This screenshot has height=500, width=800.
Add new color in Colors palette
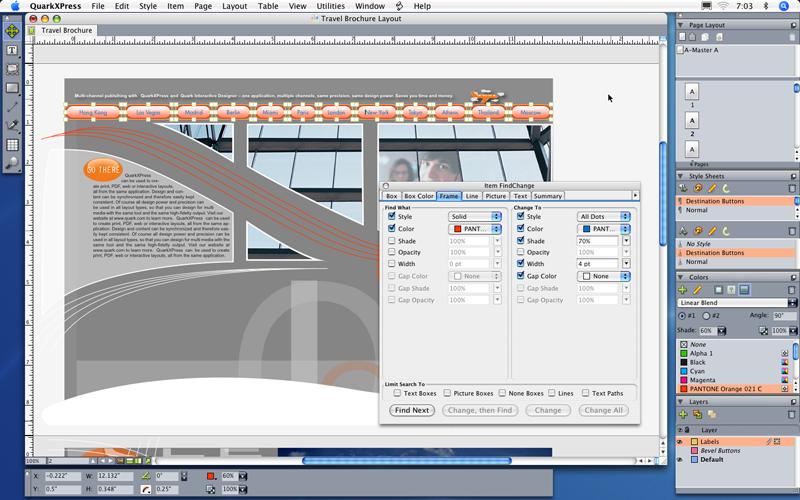click(x=683, y=290)
